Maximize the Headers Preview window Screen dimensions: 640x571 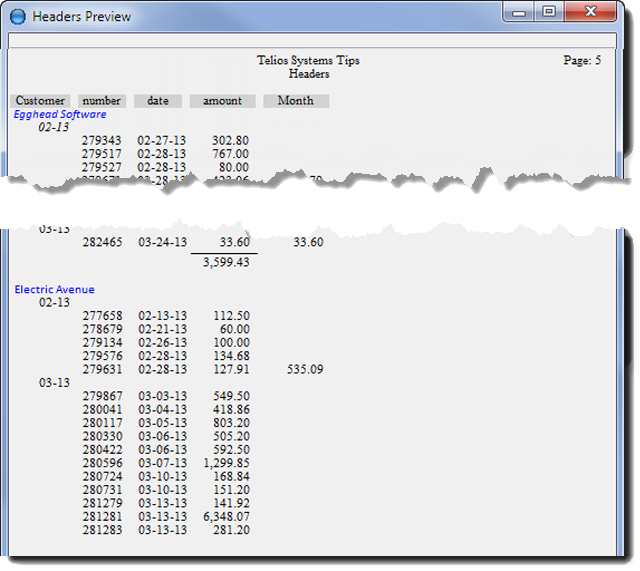click(x=549, y=12)
